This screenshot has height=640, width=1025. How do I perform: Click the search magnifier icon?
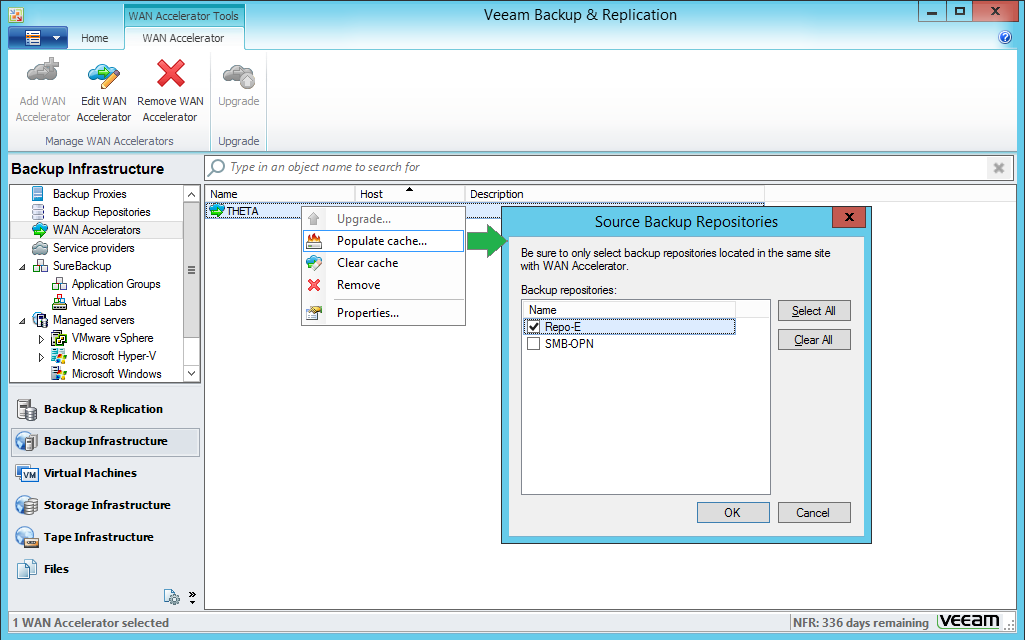tap(216, 168)
